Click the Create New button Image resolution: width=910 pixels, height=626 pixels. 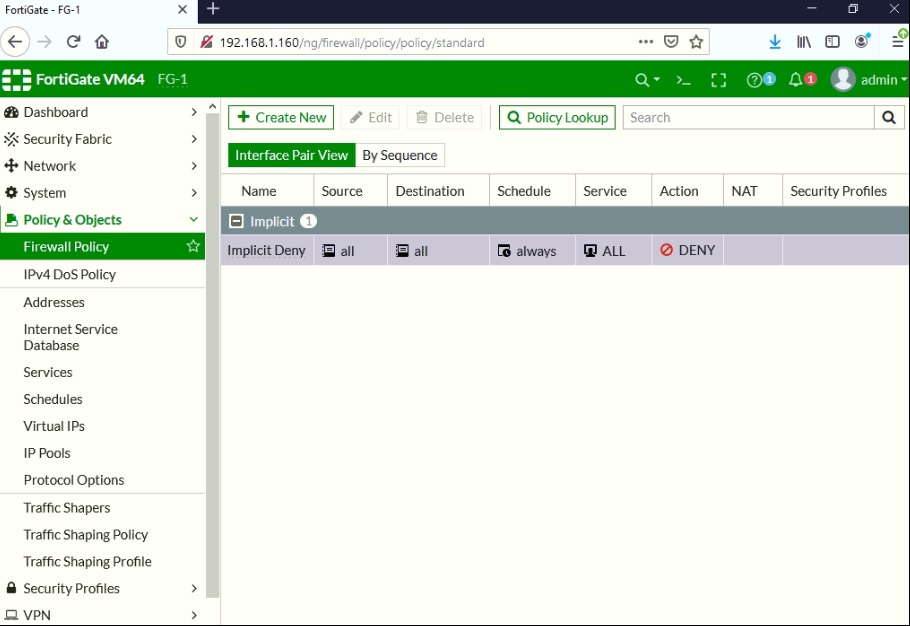pos(281,117)
